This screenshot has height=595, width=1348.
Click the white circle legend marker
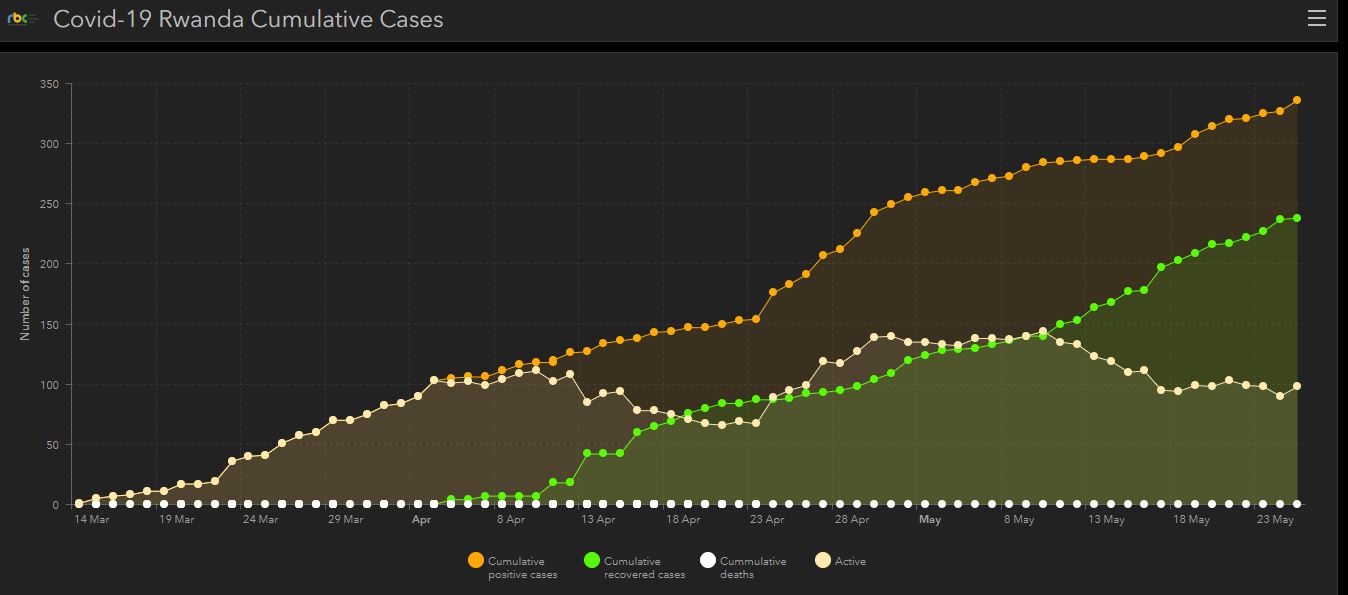tap(708, 561)
